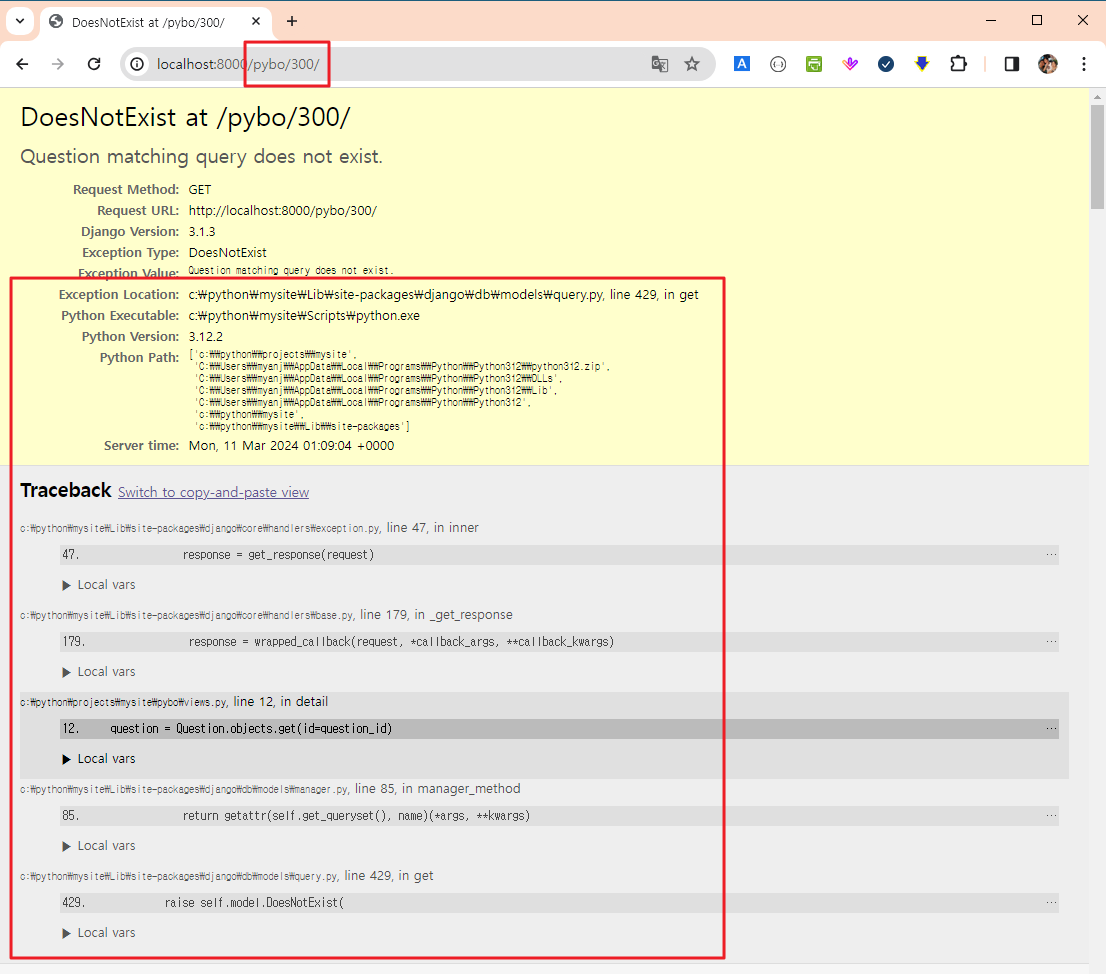Toggle the browser side panel
This screenshot has height=974, width=1106.
point(1011,64)
